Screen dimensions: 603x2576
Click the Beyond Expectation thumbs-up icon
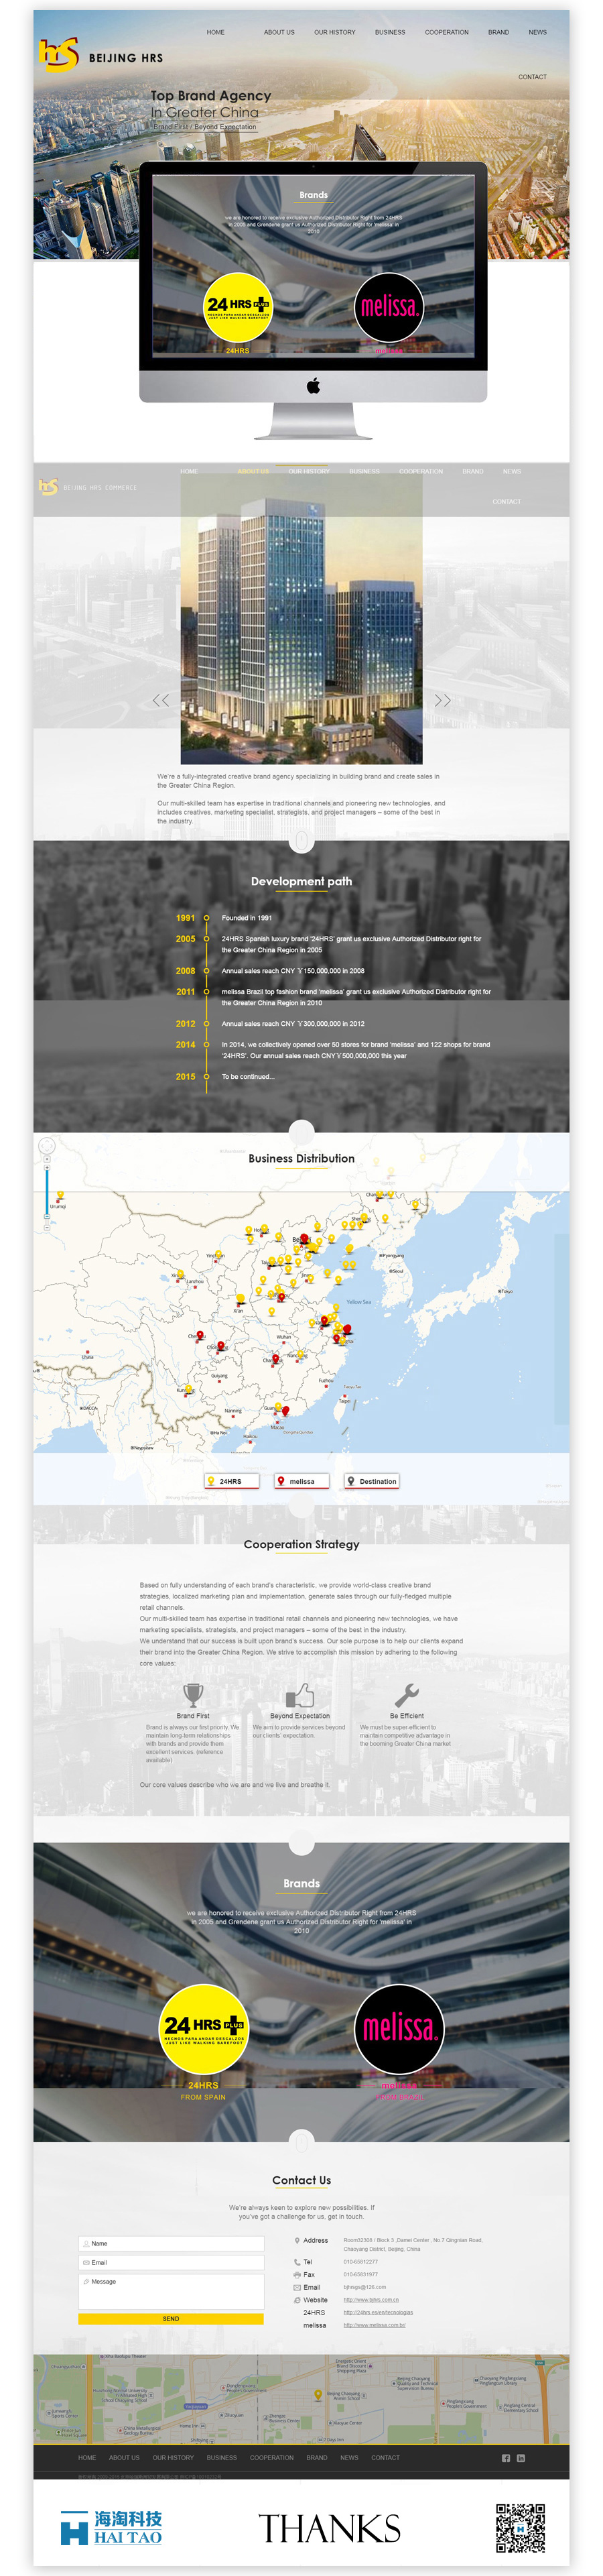point(300,1694)
